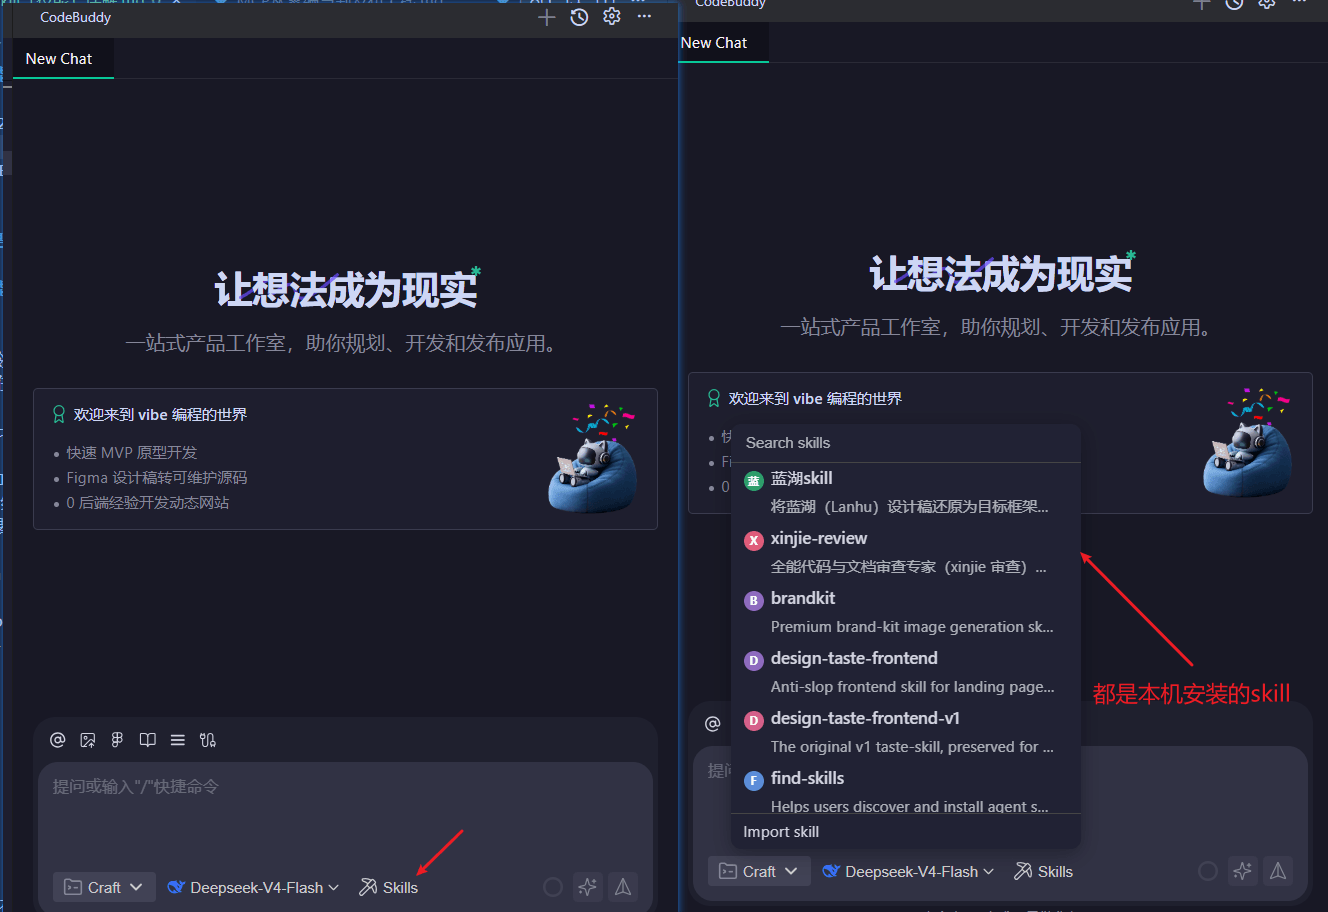This screenshot has height=912, width=1328.
Task: Click the pink D avatar of design-taste-frontend-v1
Action: tap(754, 721)
